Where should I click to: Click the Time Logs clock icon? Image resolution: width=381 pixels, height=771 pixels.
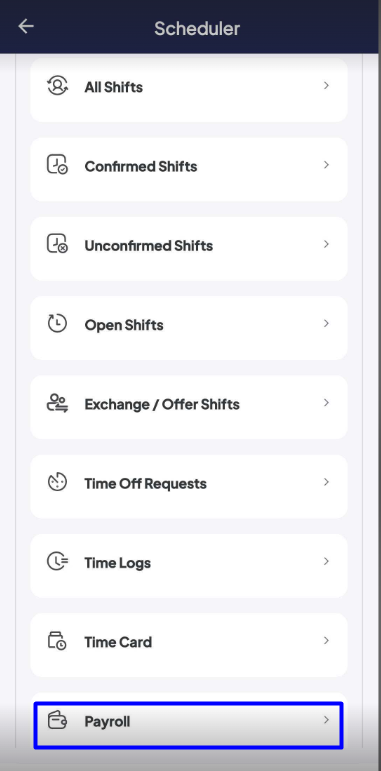[x=58, y=562]
